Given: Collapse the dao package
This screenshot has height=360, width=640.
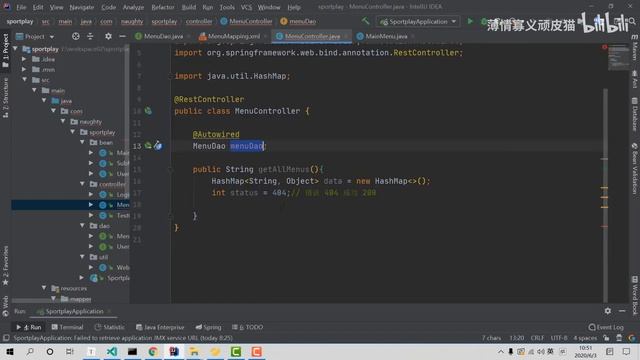Looking at the screenshot, I should tap(82, 225).
